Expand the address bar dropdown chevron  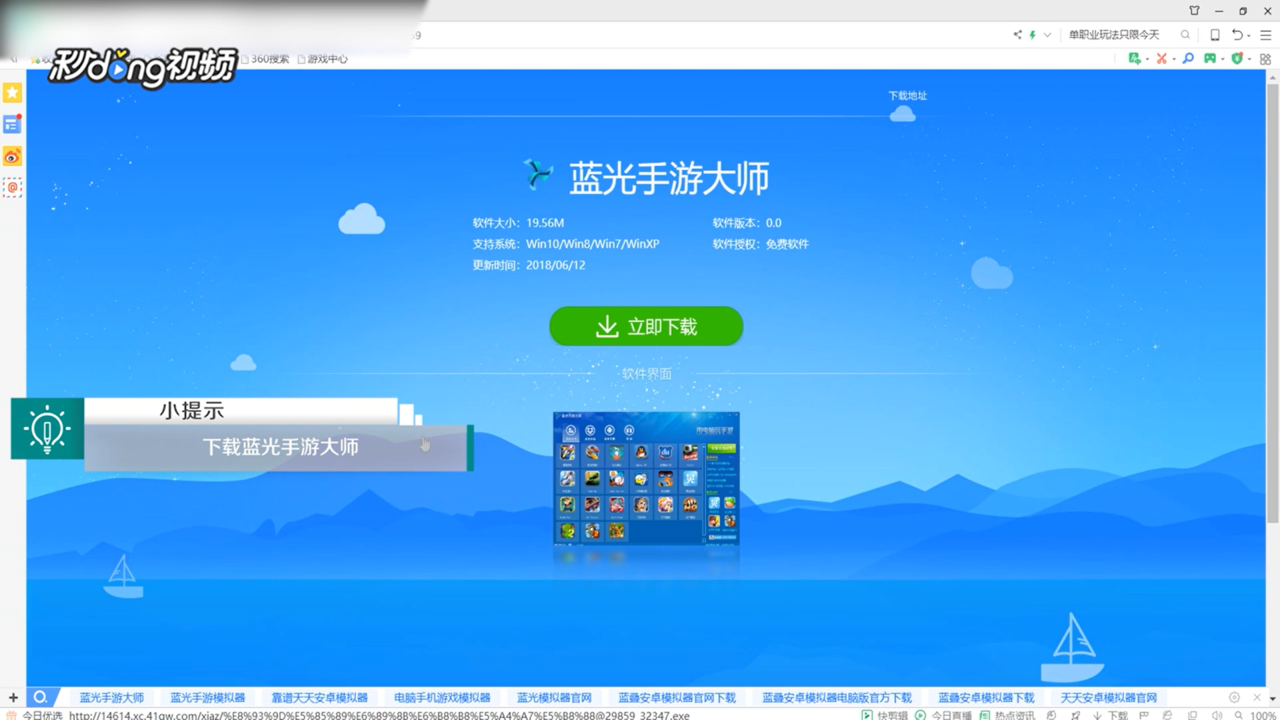1047,35
